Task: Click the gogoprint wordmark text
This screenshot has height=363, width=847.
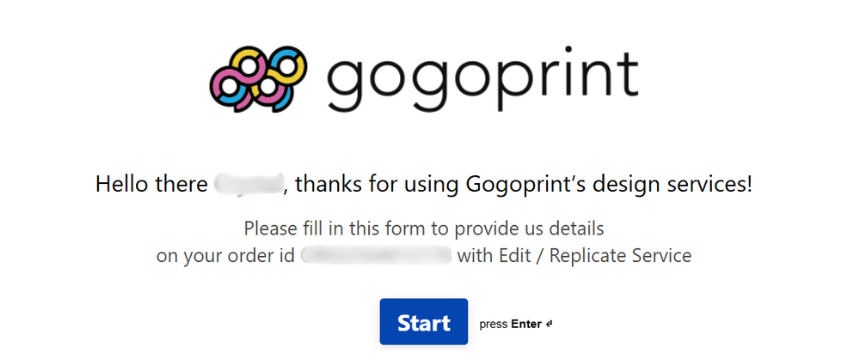Action: tap(483, 82)
